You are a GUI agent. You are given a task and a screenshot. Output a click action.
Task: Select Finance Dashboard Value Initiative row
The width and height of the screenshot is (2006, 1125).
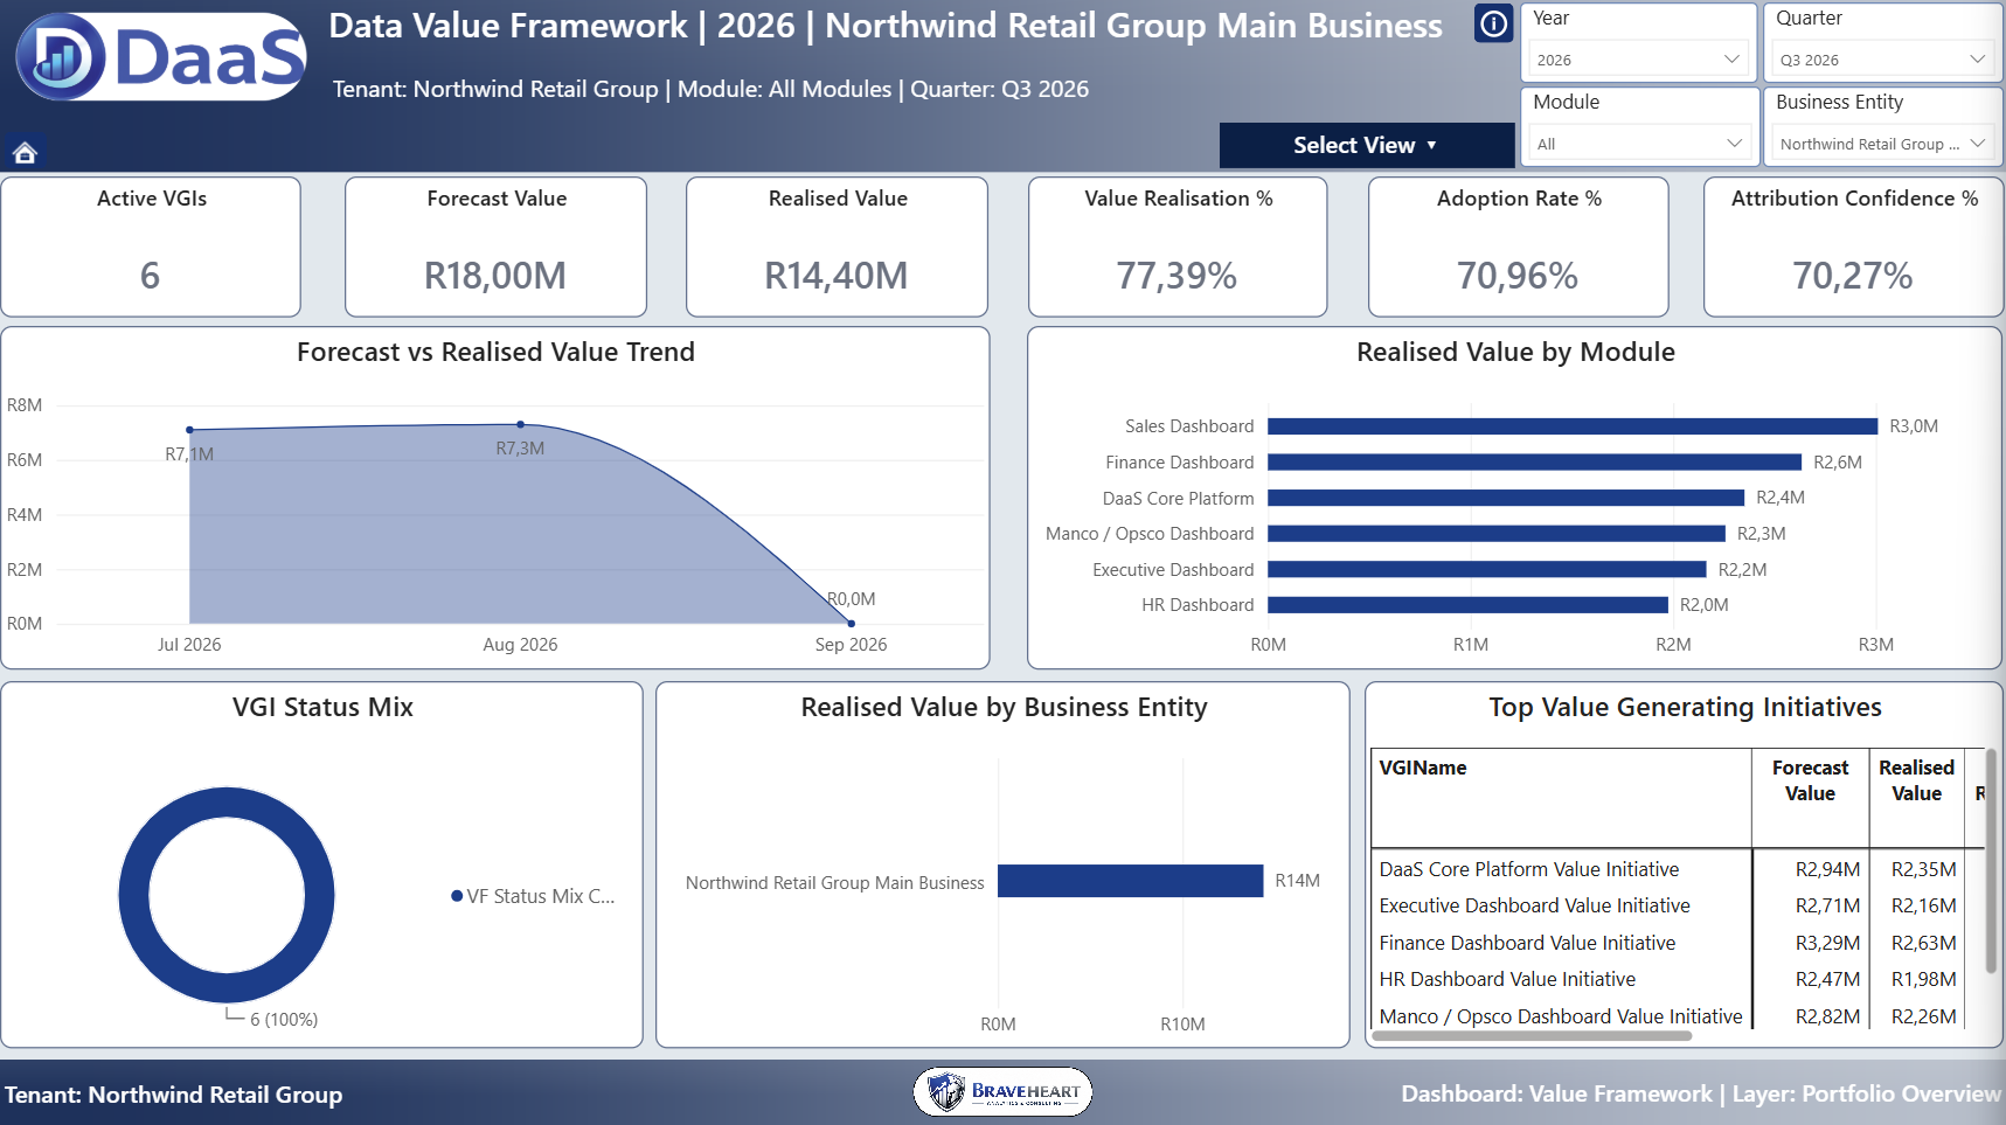point(1676,943)
